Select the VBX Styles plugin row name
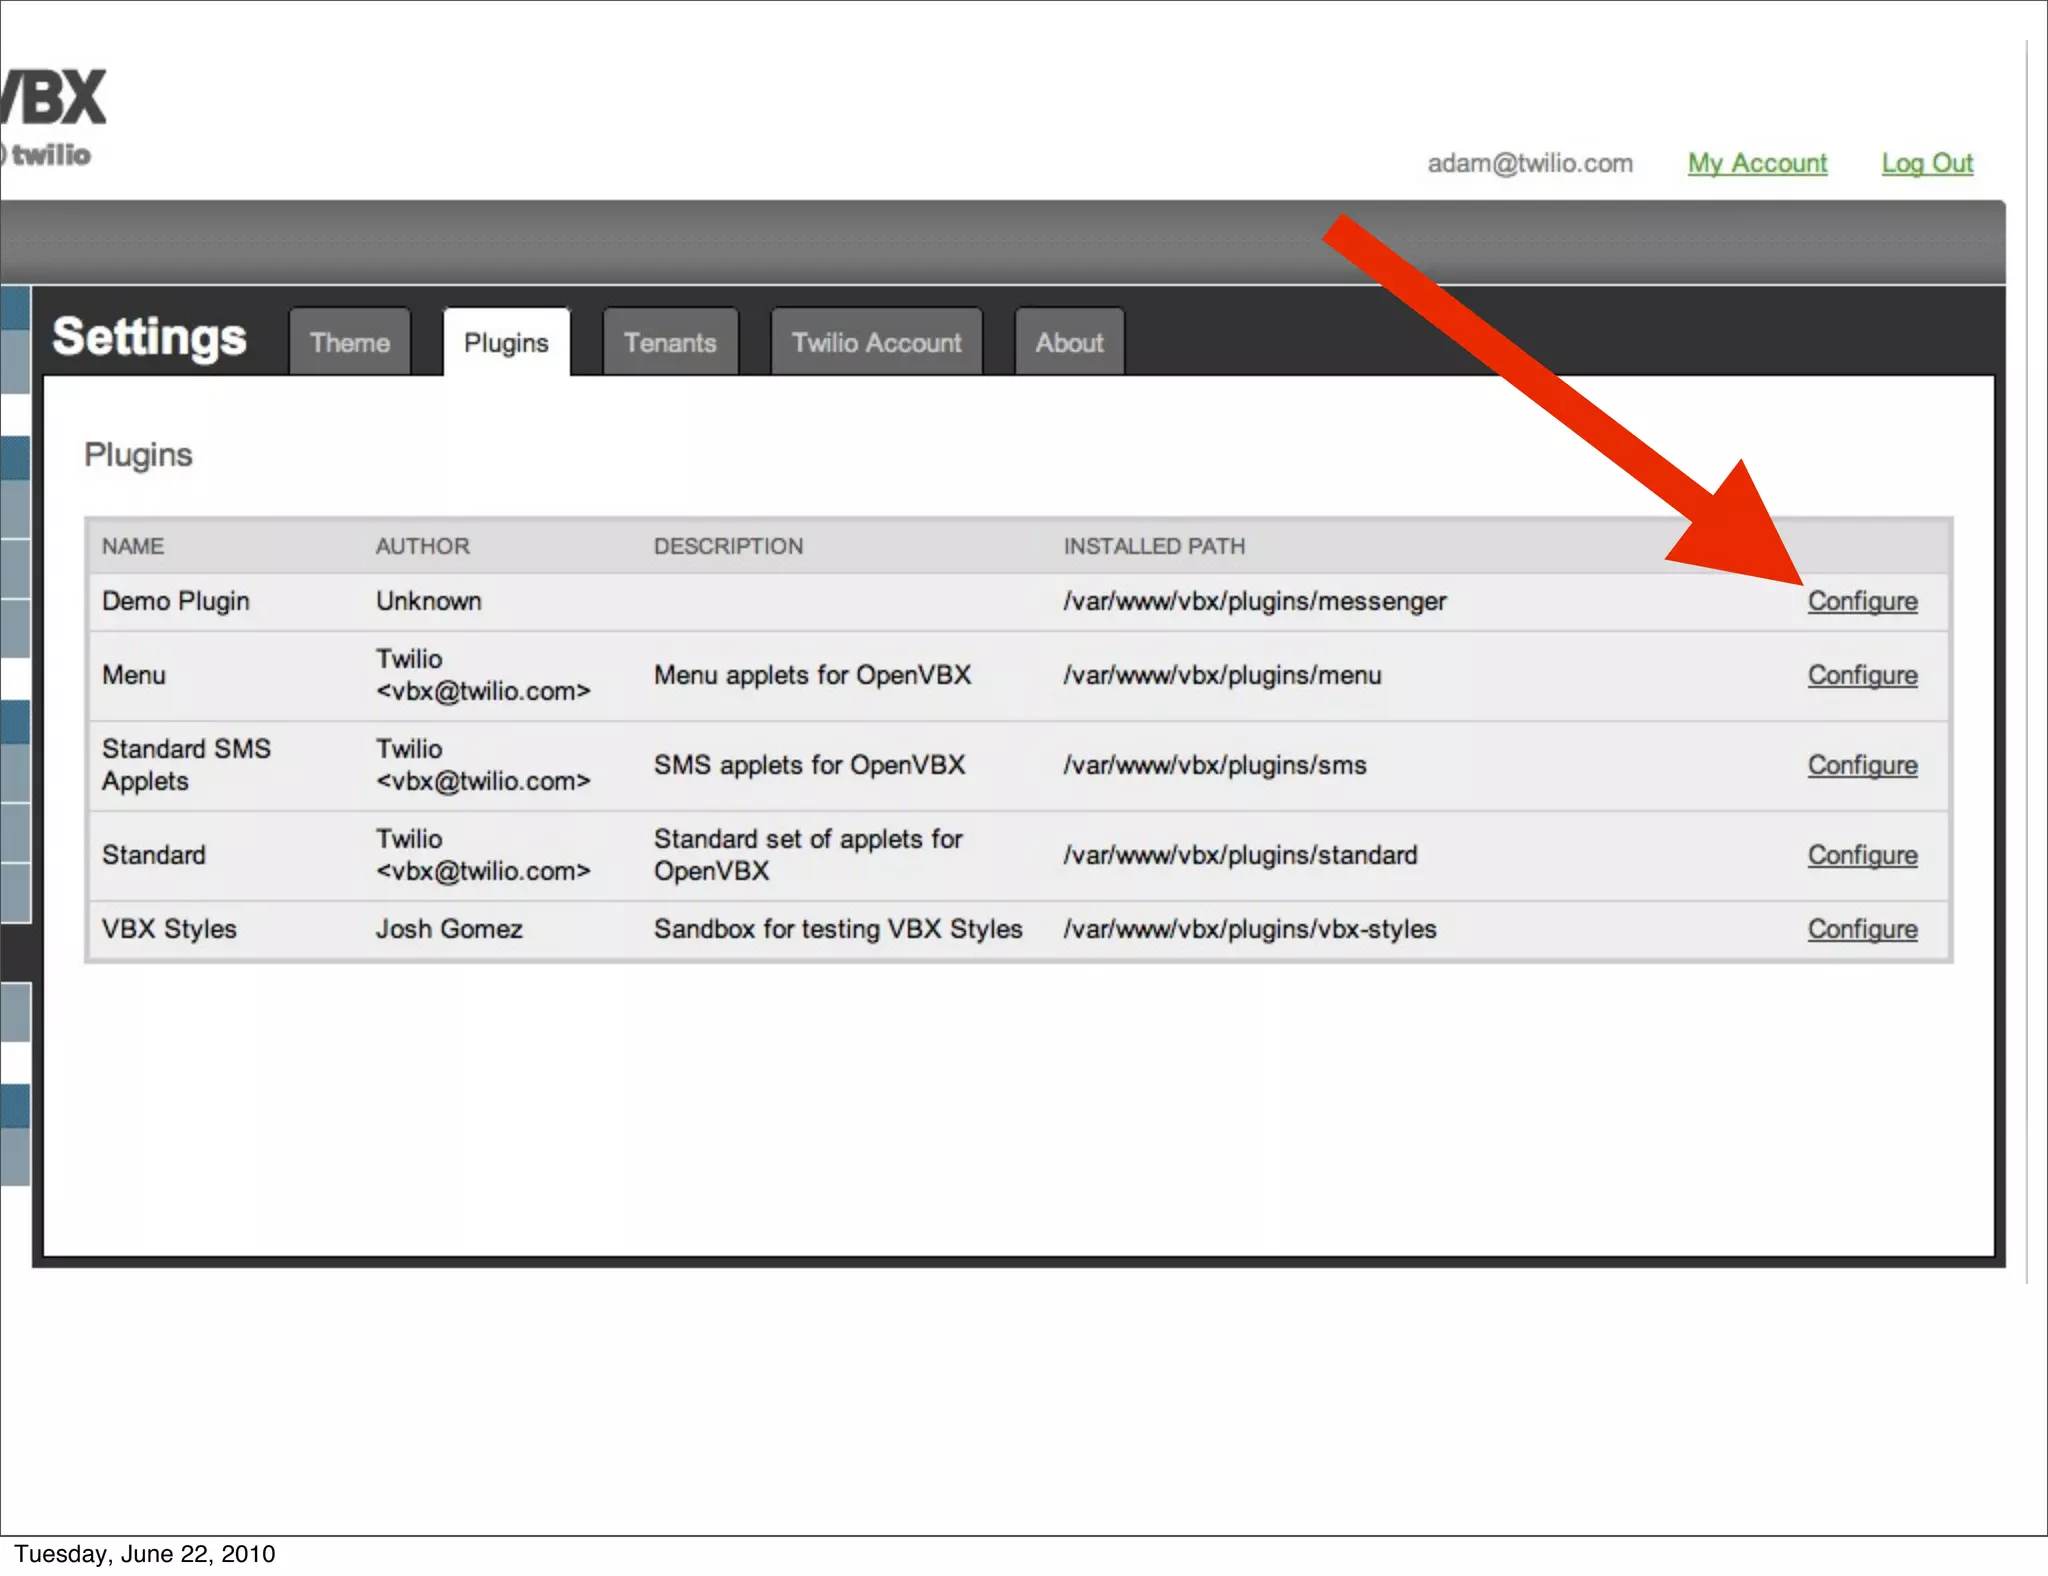The height and width of the screenshot is (1576, 2048). 169,929
